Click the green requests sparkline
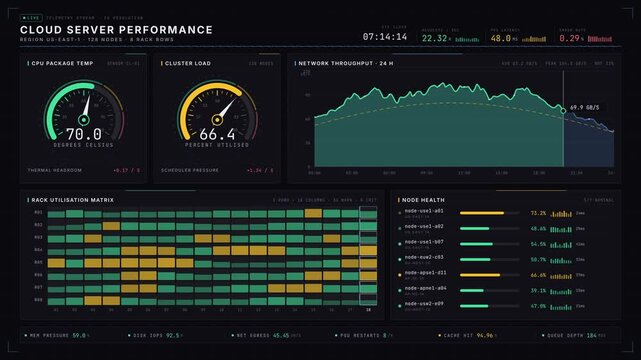This screenshot has width=641, height=360. click(467, 39)
